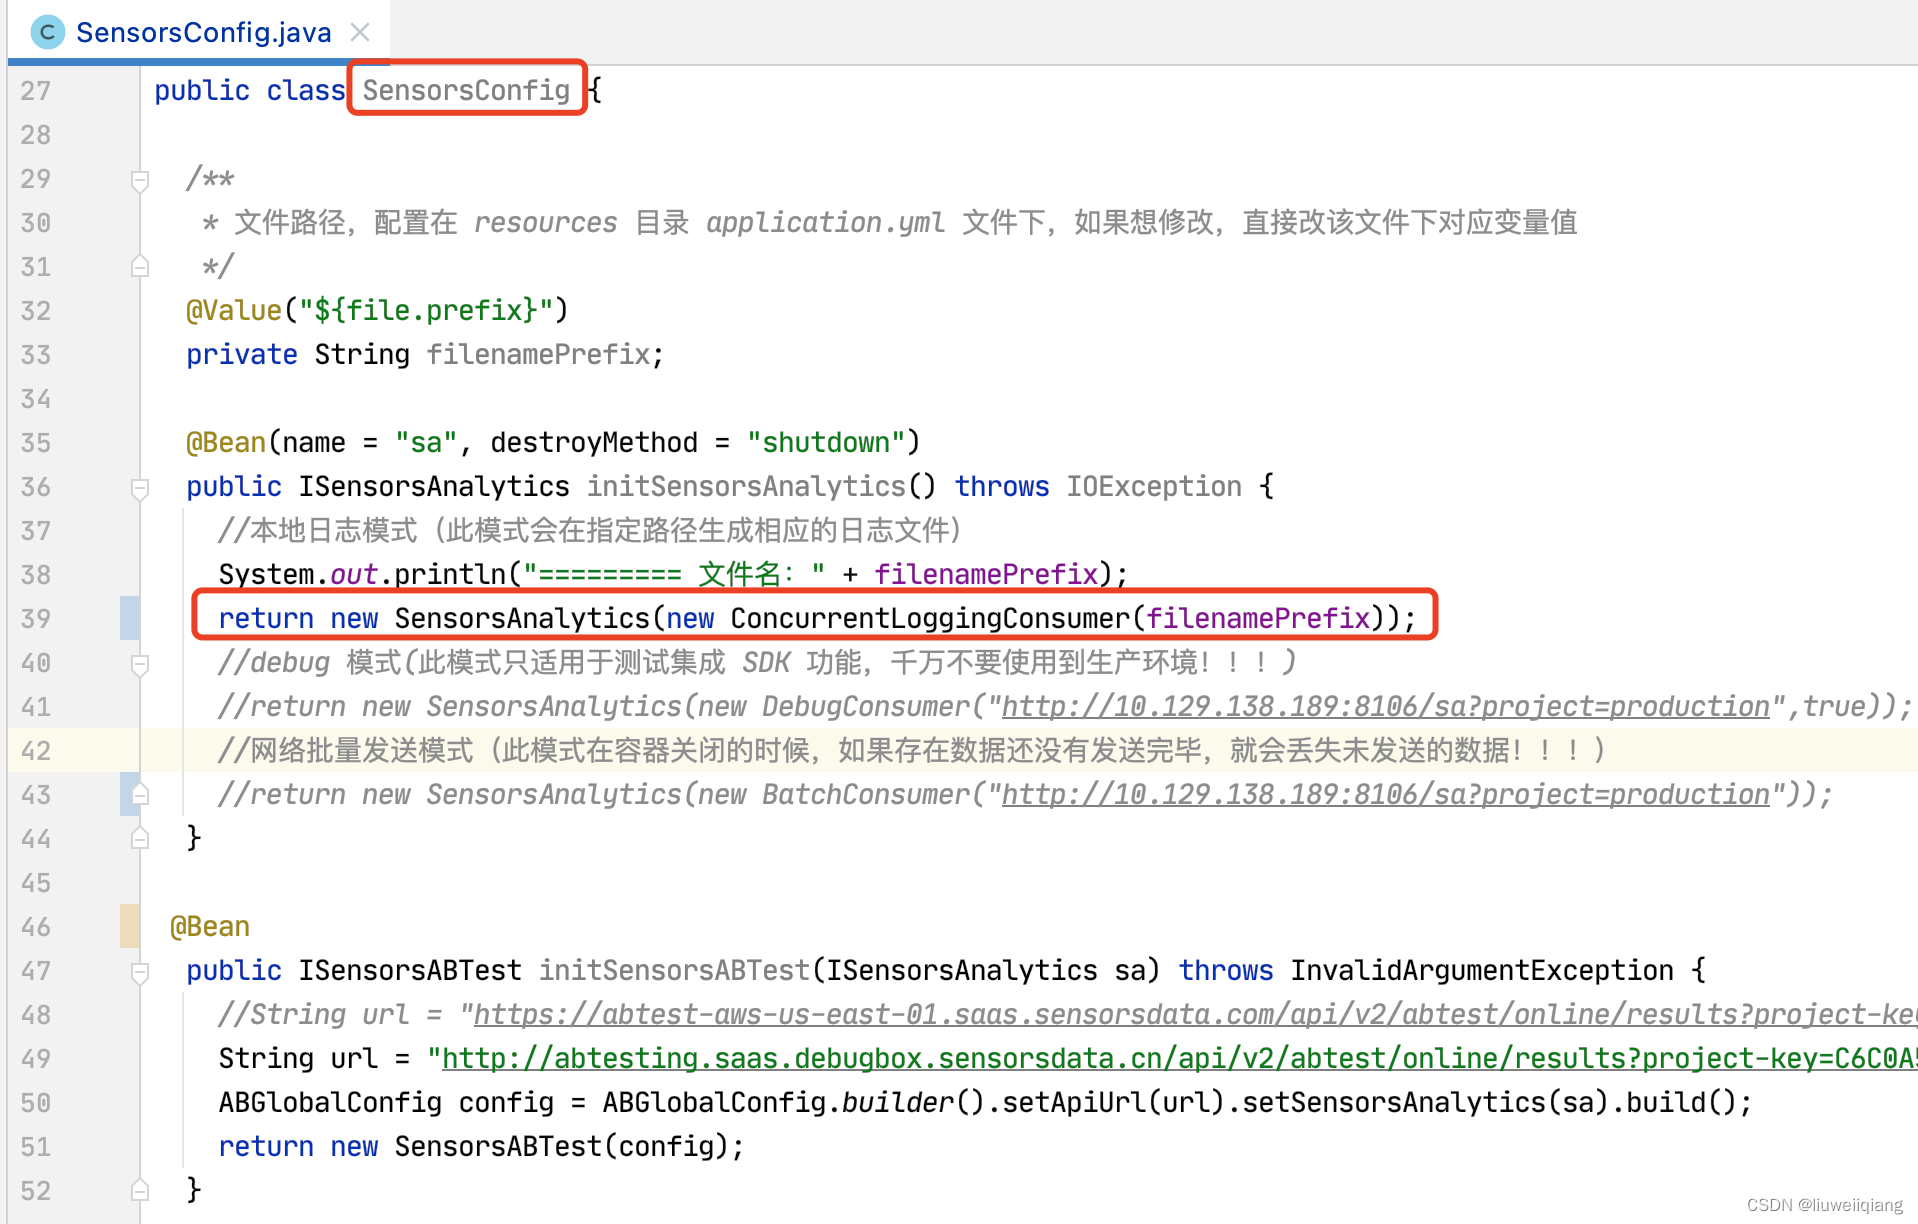Image resolution: width=1918 pixels, height=1224 pixels.
Task: Fold the debug comment block at line 40
Action: click(x=140, y=664)
